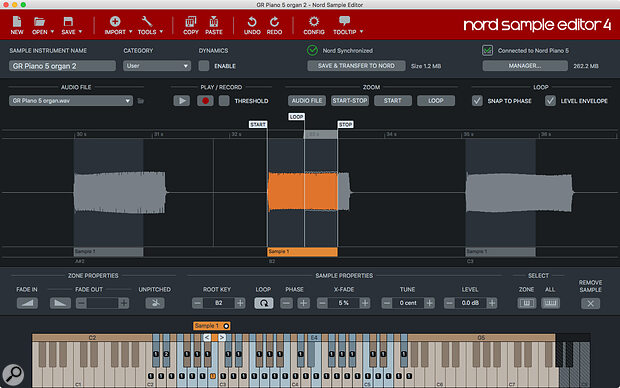Toggle Connected to Nord Piano 5 checkbox
The height and width of the screenshot is (388, 620).
pyautogui.click(x=487, y=50)
